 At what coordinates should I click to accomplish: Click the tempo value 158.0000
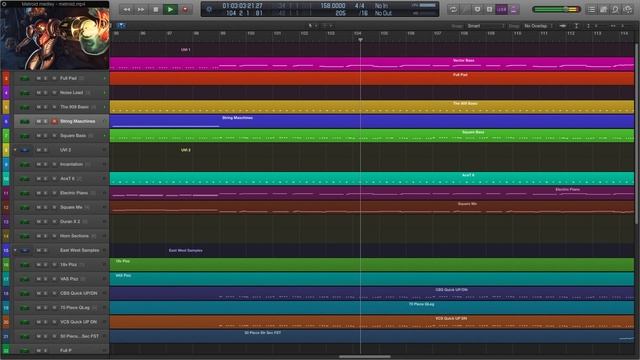[333, 6]
